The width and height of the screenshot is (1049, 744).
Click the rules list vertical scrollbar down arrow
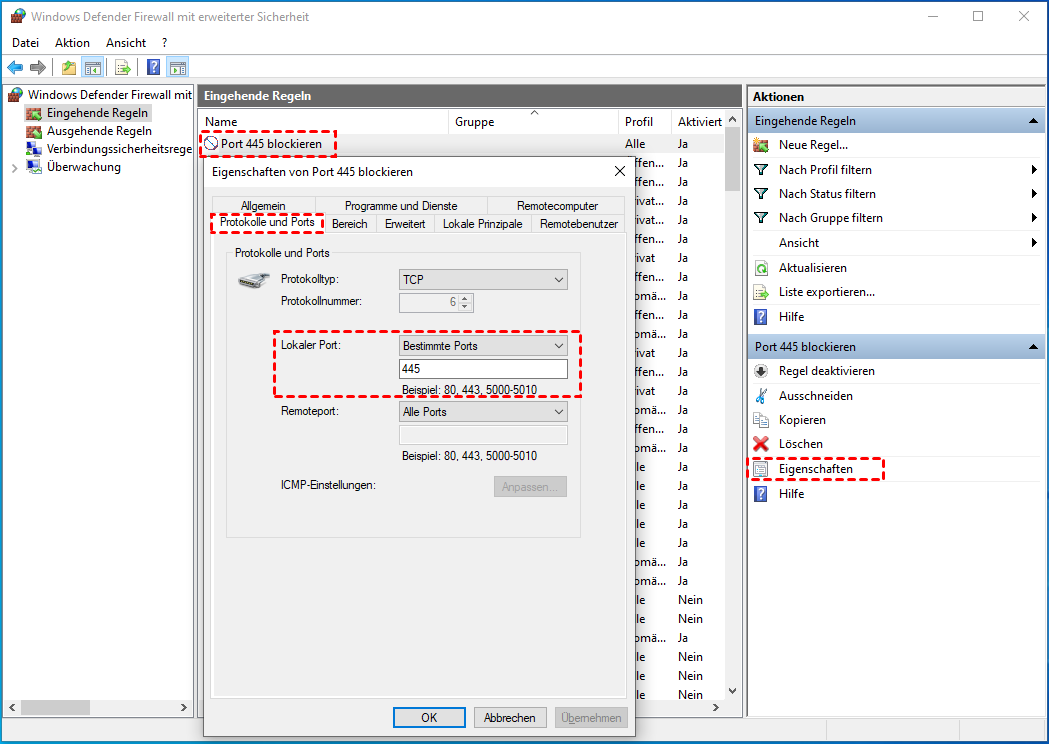733,691
